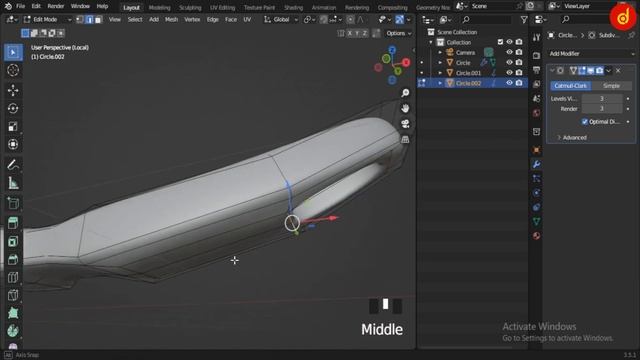This screenshot has height=360, width=640.
Task: Toggle camera view gizmo icon
Action: coord(405,124)
